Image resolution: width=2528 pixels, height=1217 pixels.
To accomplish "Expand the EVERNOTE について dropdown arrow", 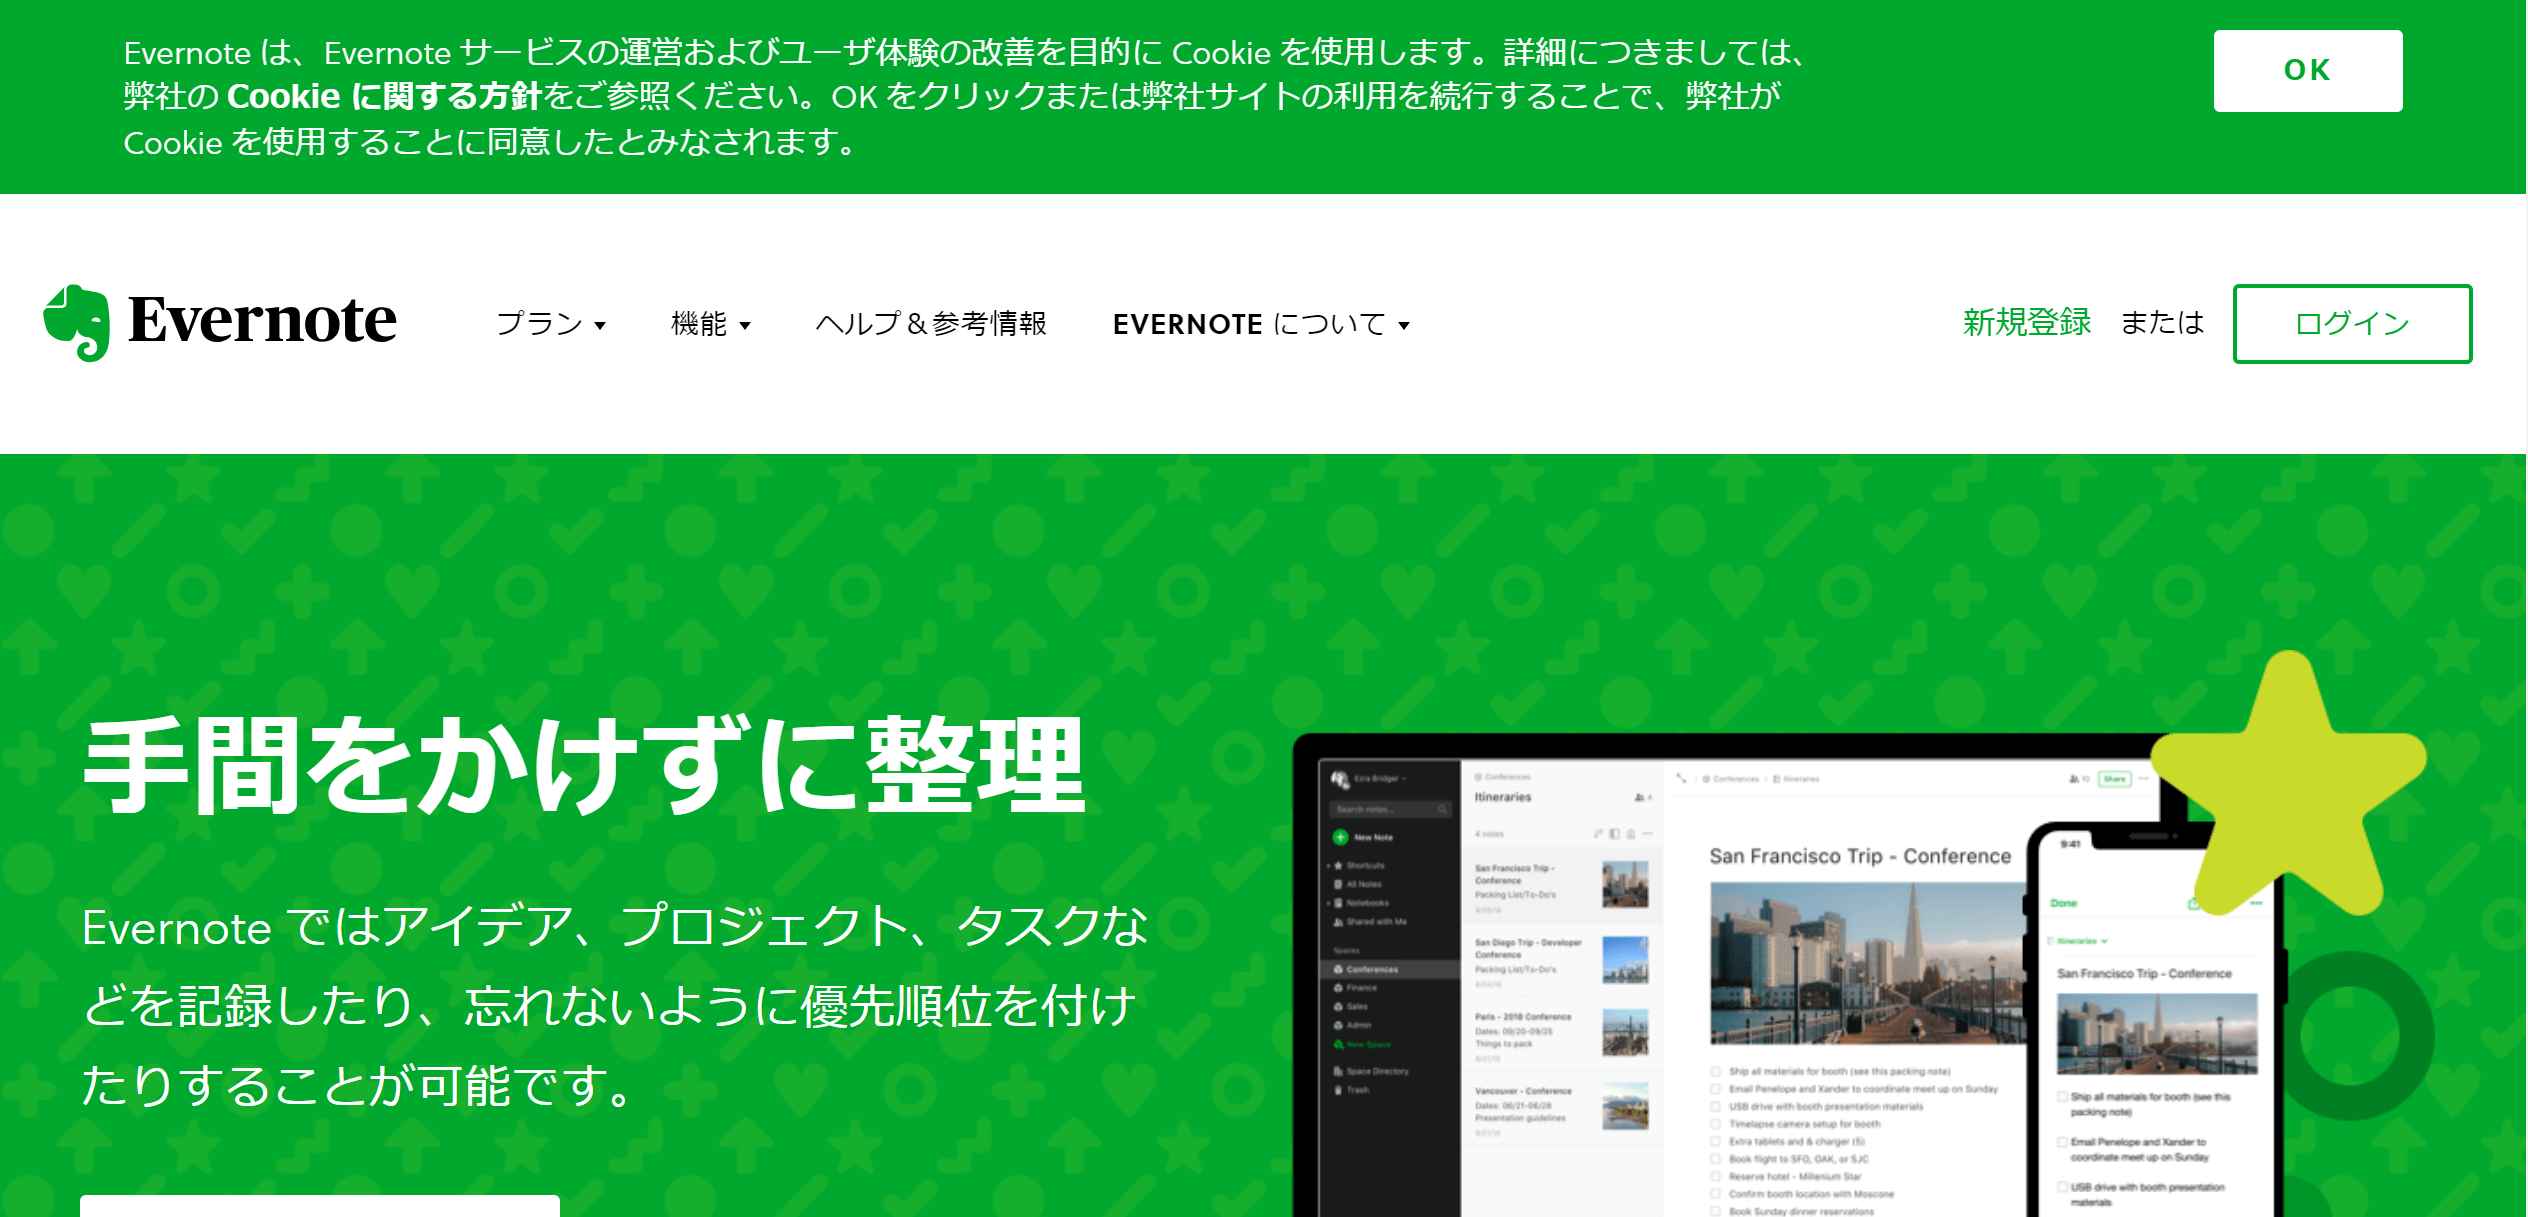I will tap(1404, 326).
